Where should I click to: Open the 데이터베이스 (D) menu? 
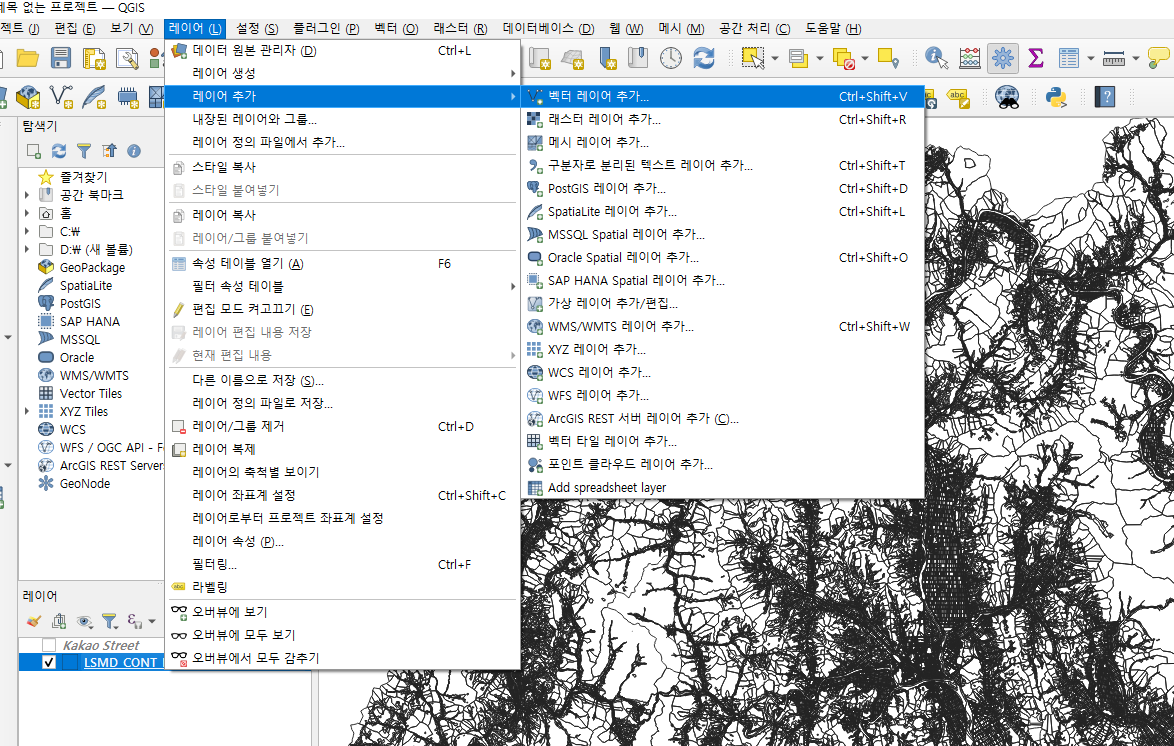pos(548,28)
